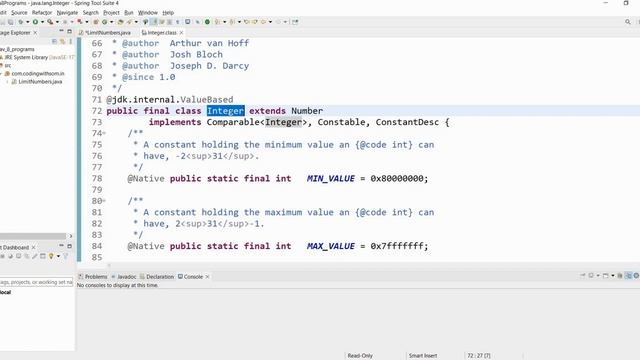This screenshot has width=640, height=360.
Task: Click the New Java Package icon
Action: (96, 22)
